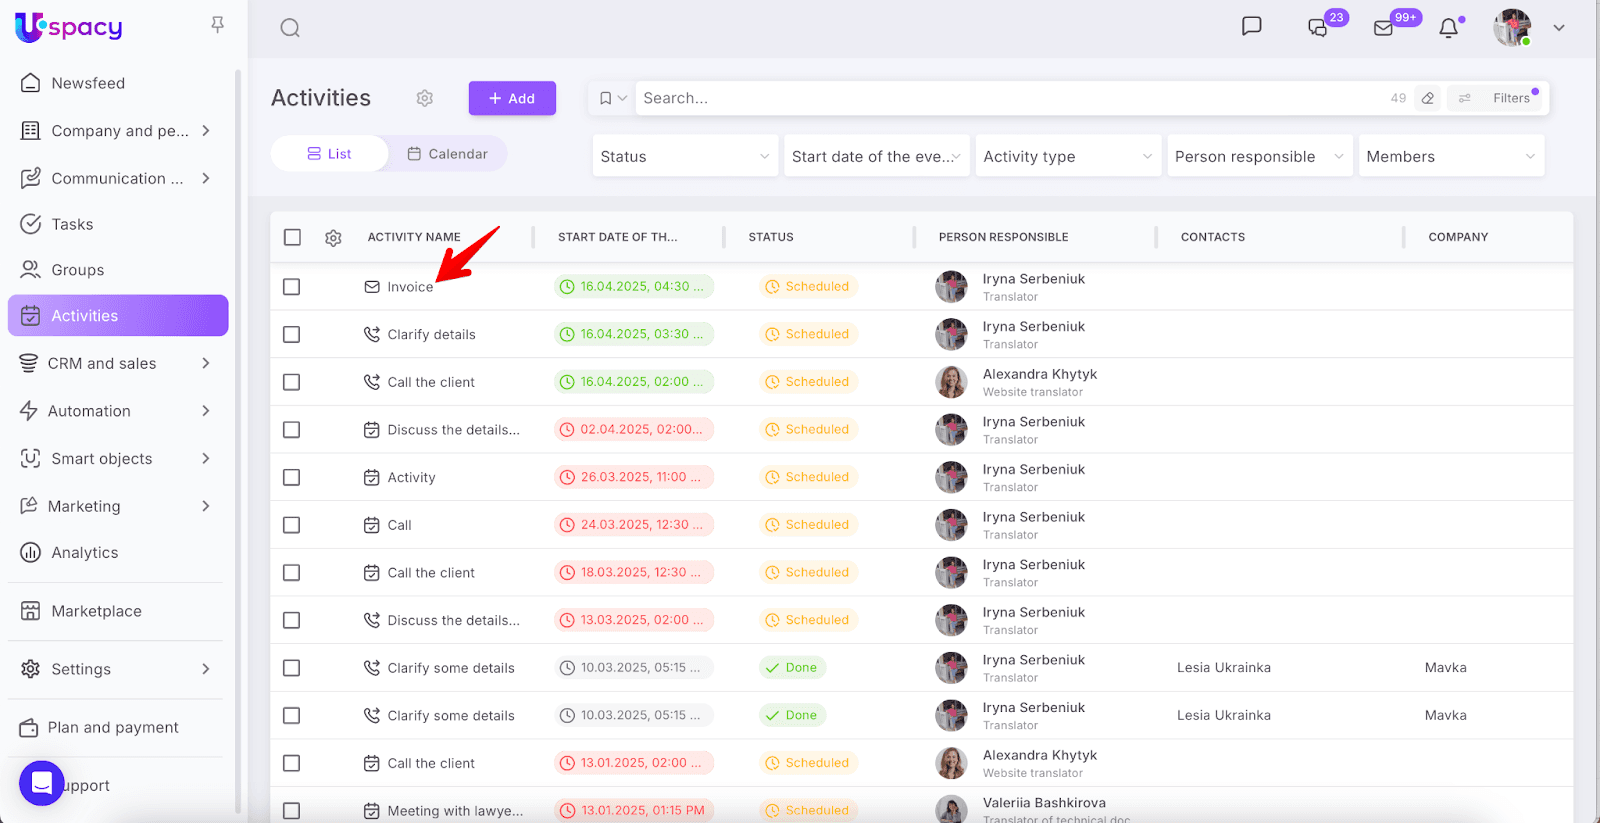Click table column settings gear icon
Image resolution: width=1600 pixels, height=823 pixels.
(334, 238)
